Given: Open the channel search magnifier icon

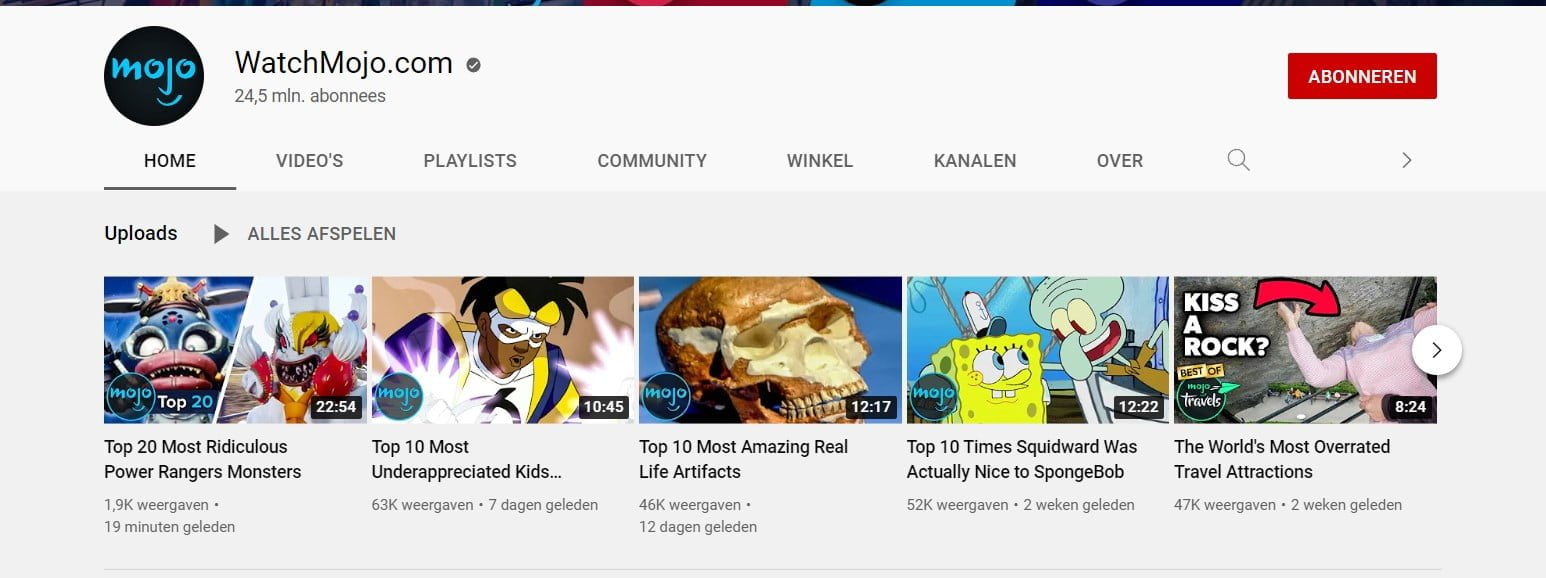Looking at the screenshot, I should pyautogui.click(x=1238, y=160).
